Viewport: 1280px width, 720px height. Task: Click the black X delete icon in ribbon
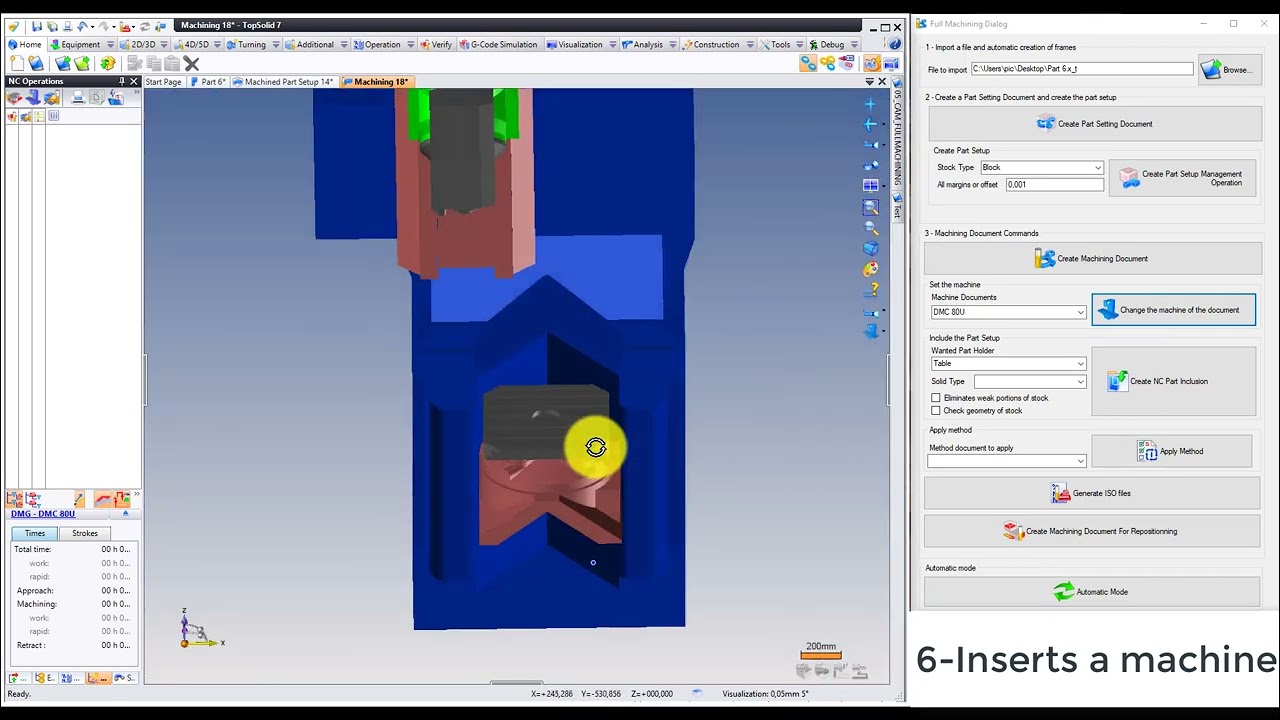(191, 63)
